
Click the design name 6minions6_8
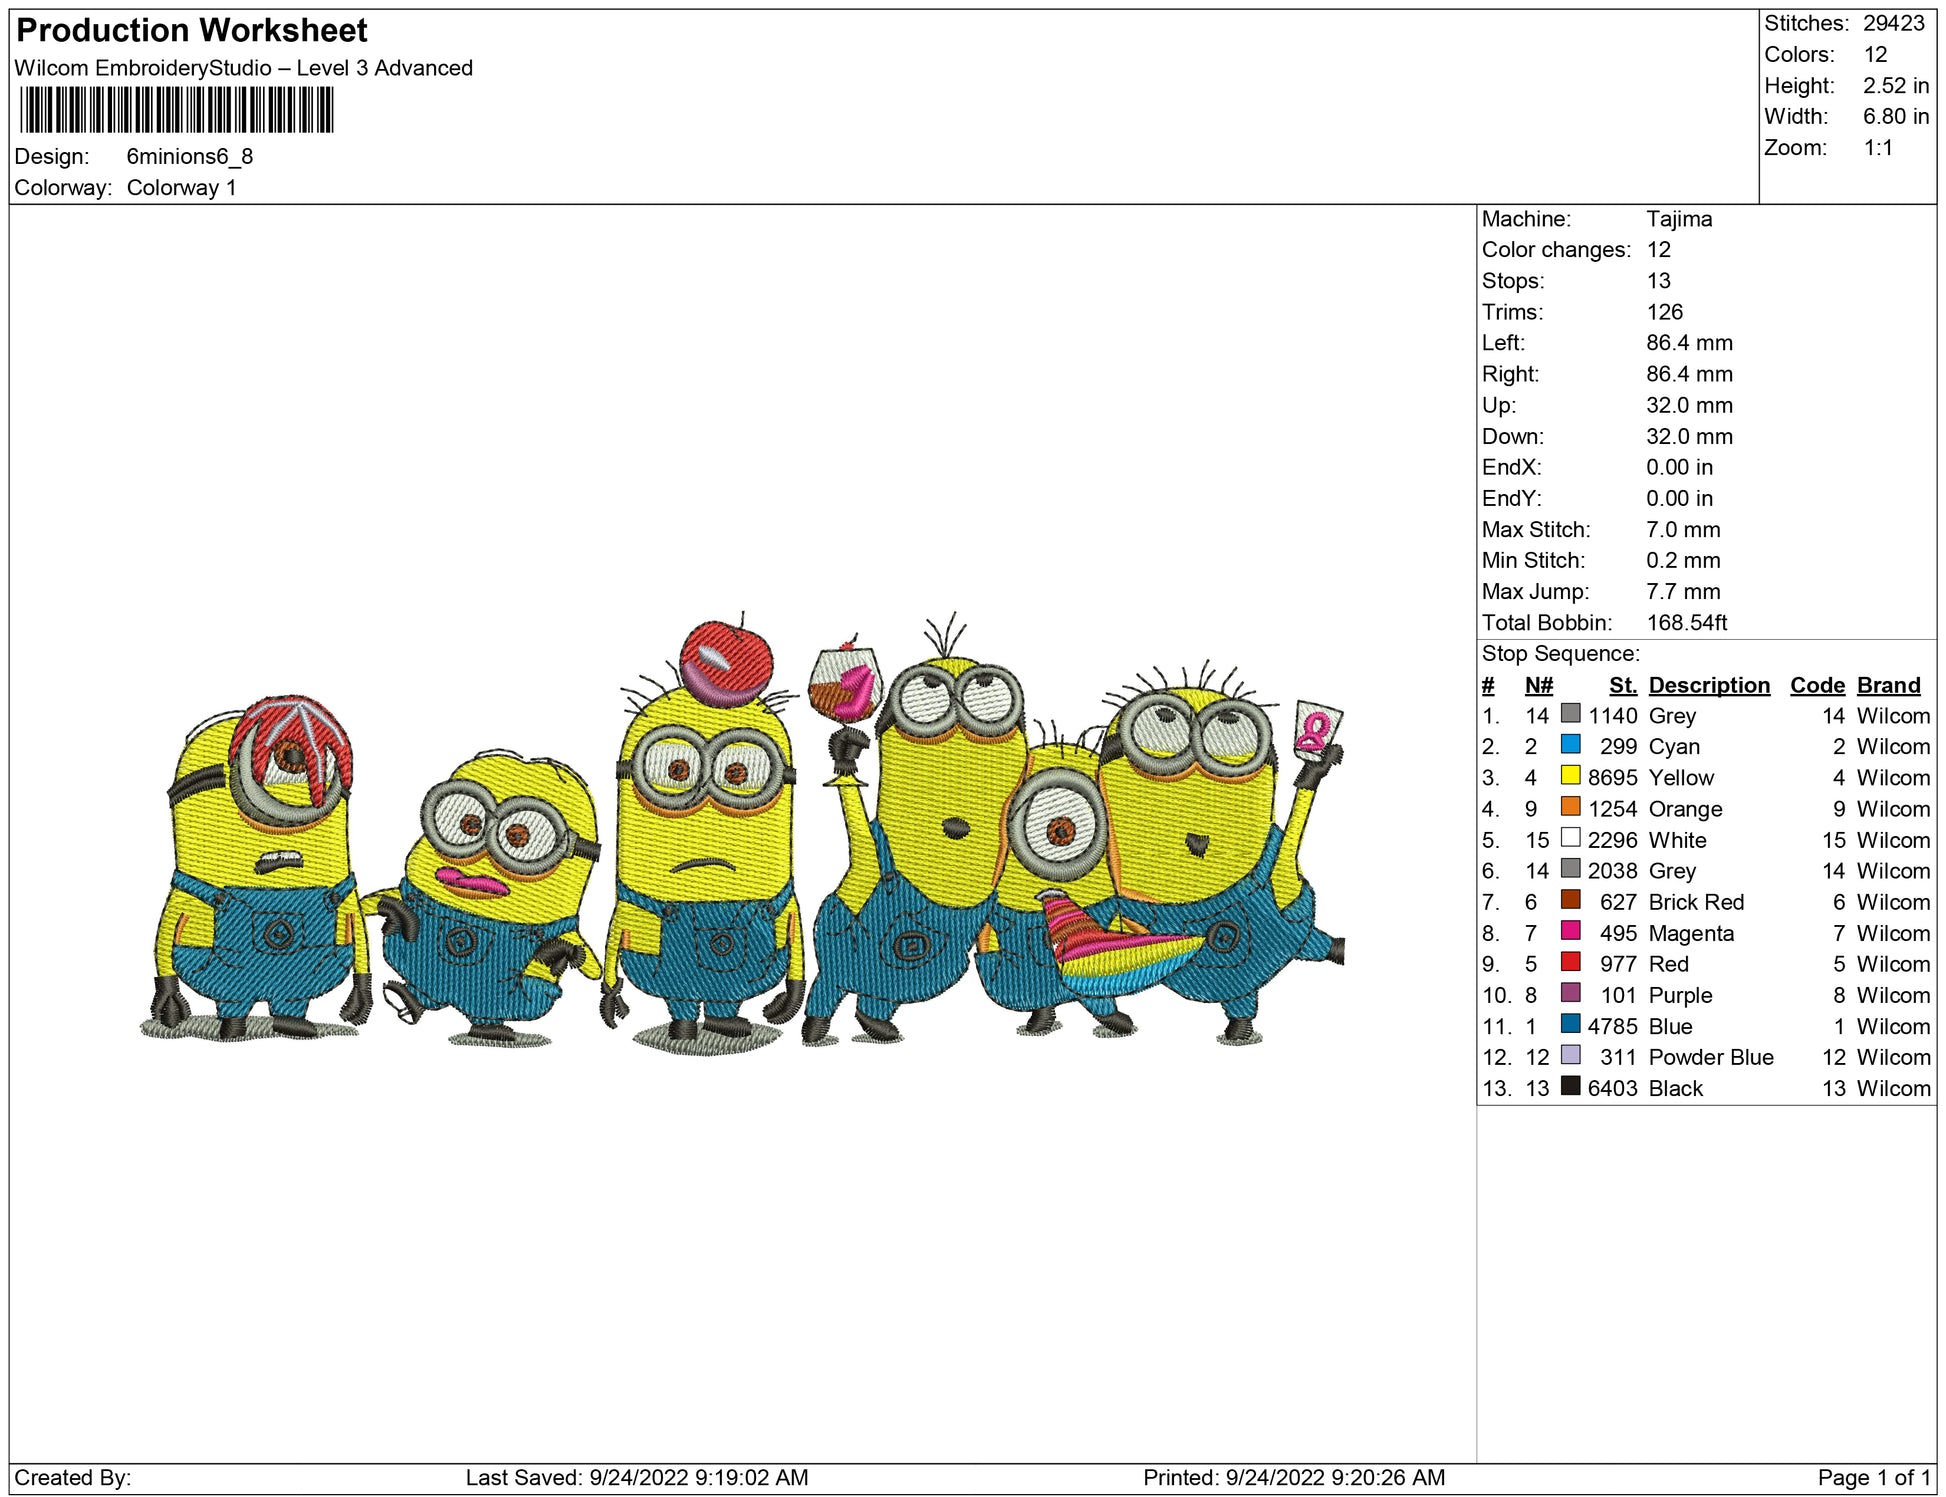coord(189,157)
